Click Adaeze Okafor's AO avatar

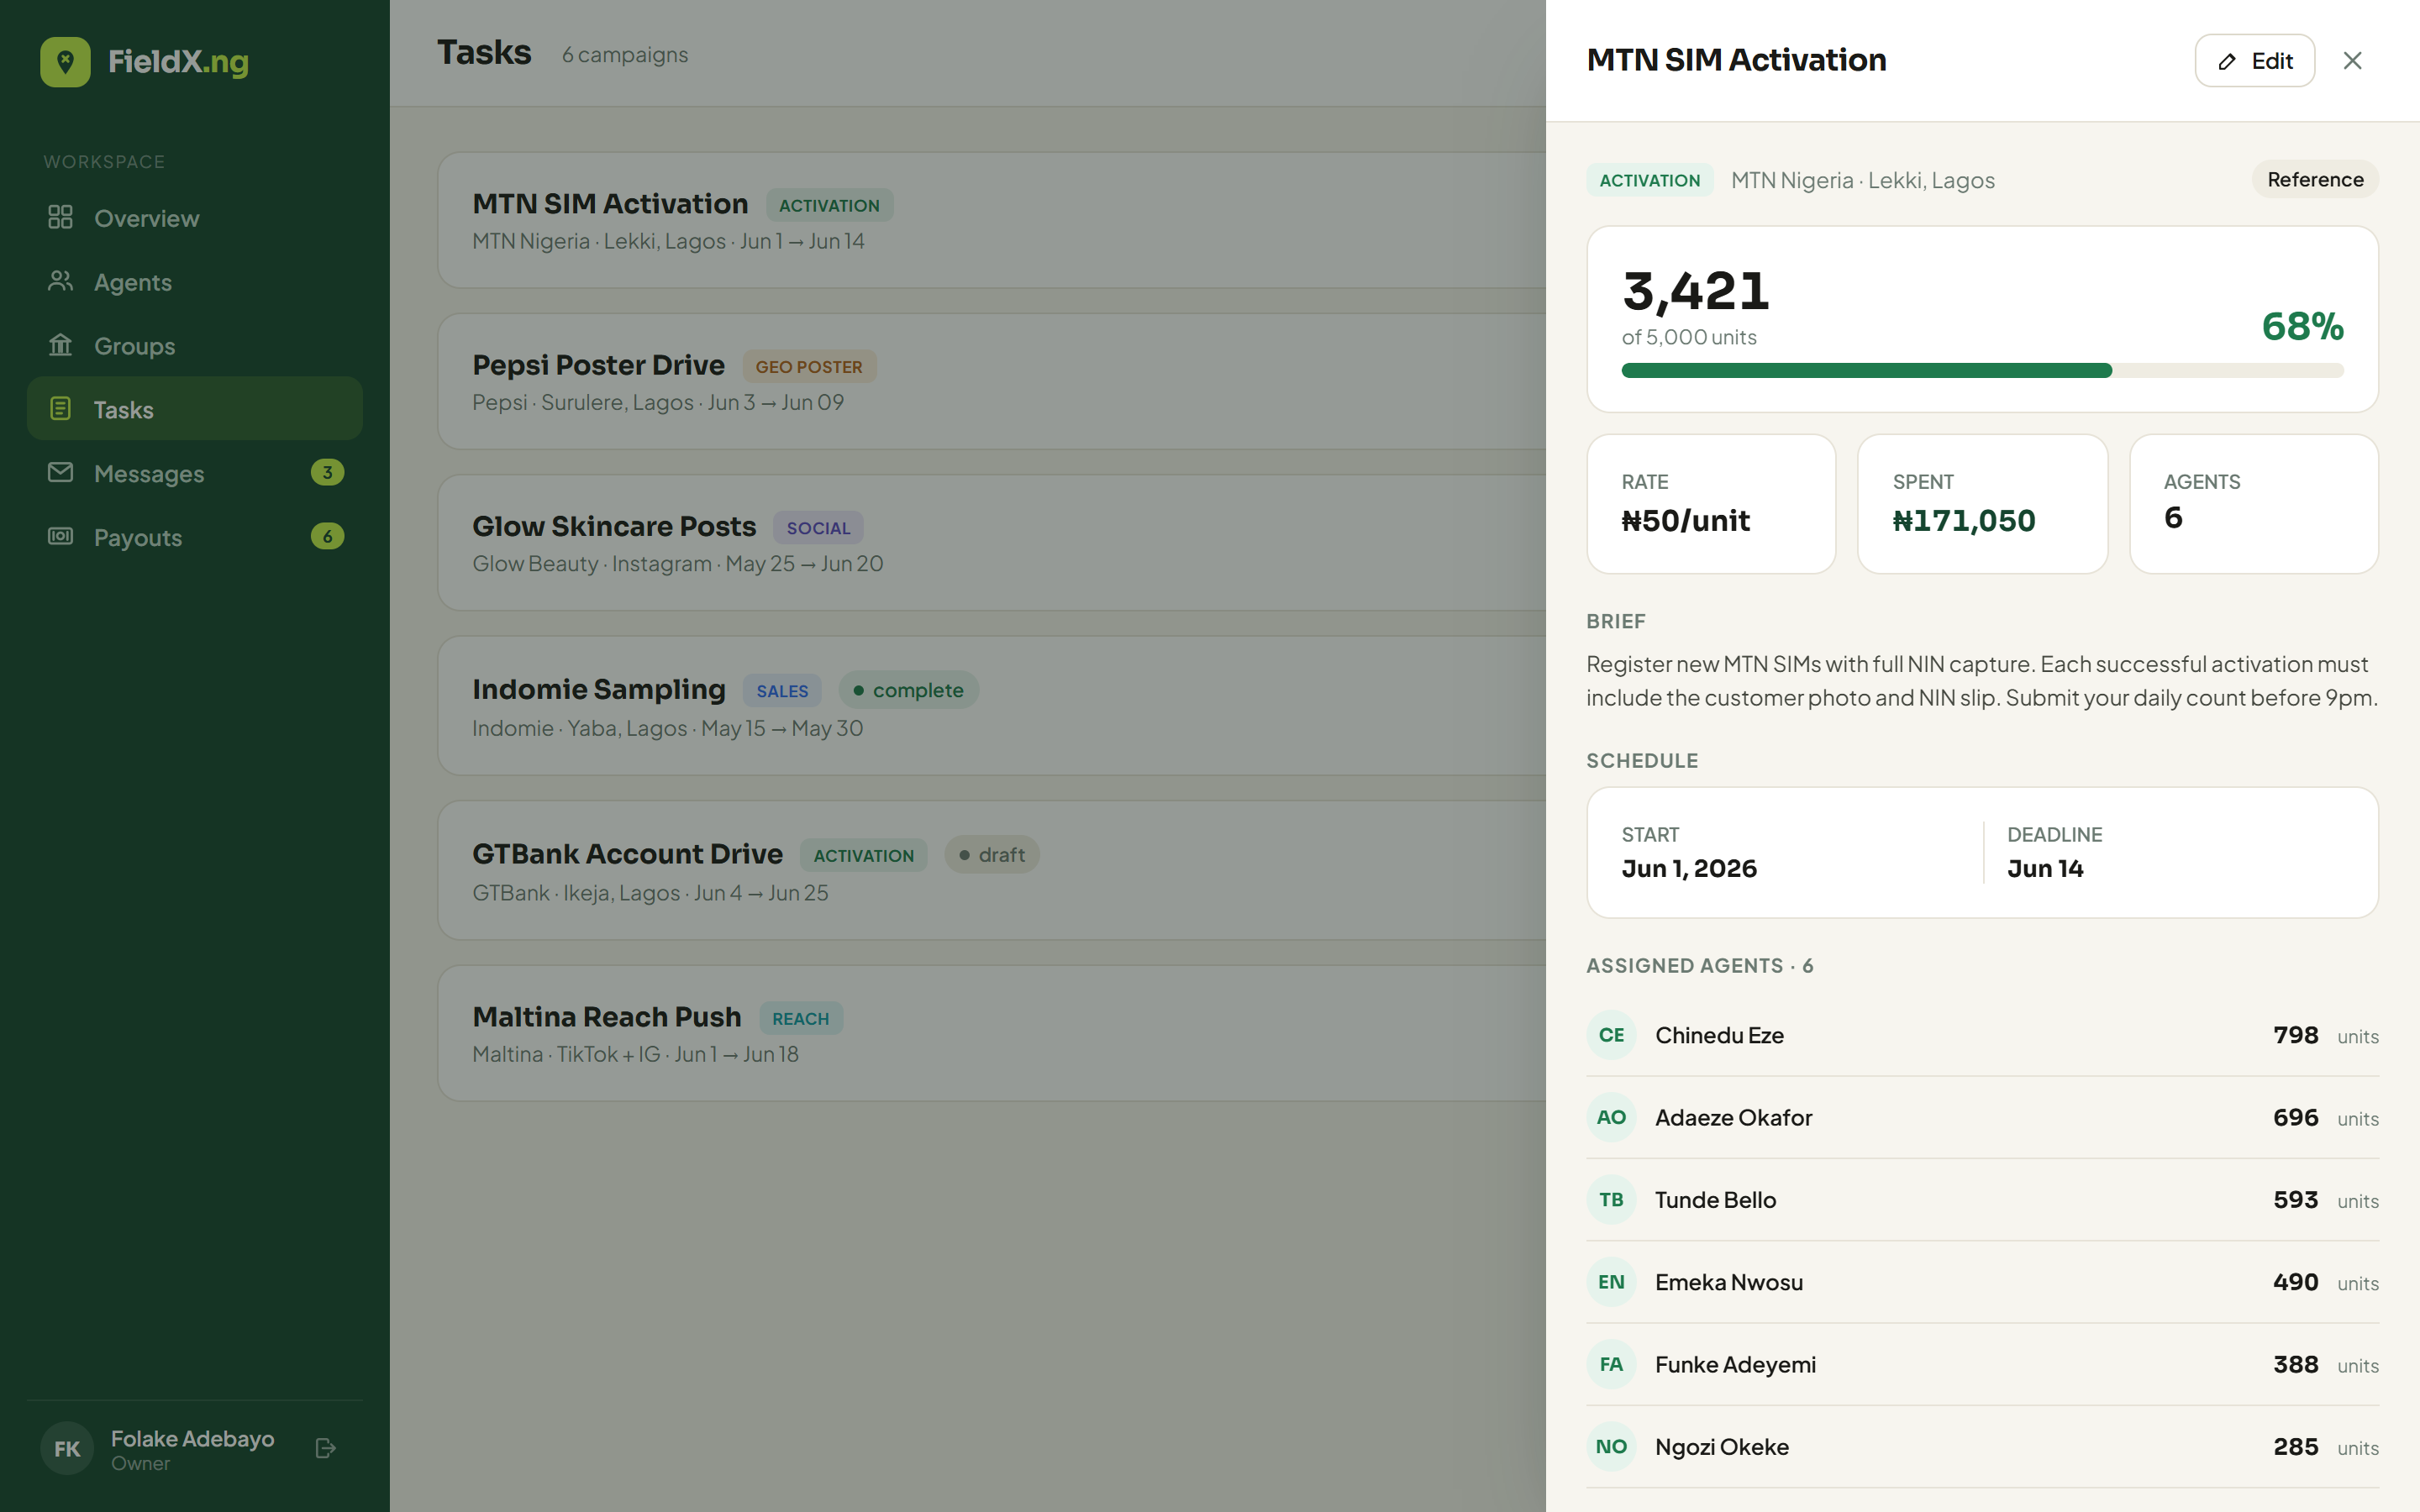(1611, 1117)
